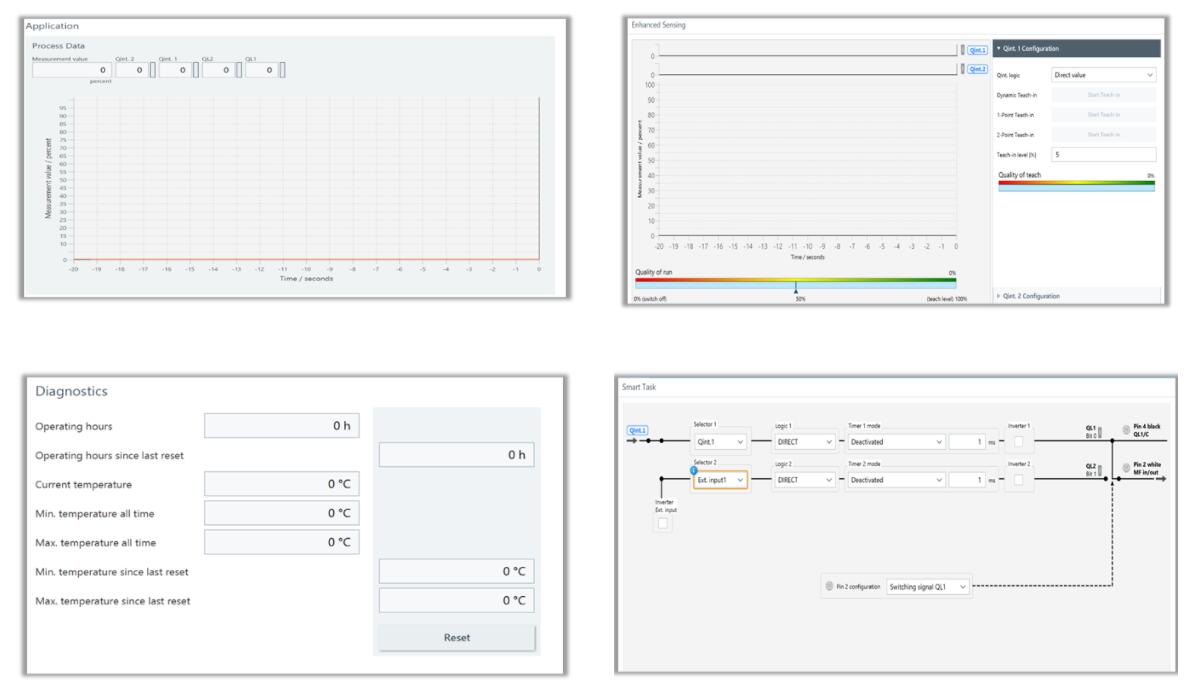This screenshot has width=1203, height=692.
Task: Open the Pin 2 configuration dropdown
Action: point(928,587)
